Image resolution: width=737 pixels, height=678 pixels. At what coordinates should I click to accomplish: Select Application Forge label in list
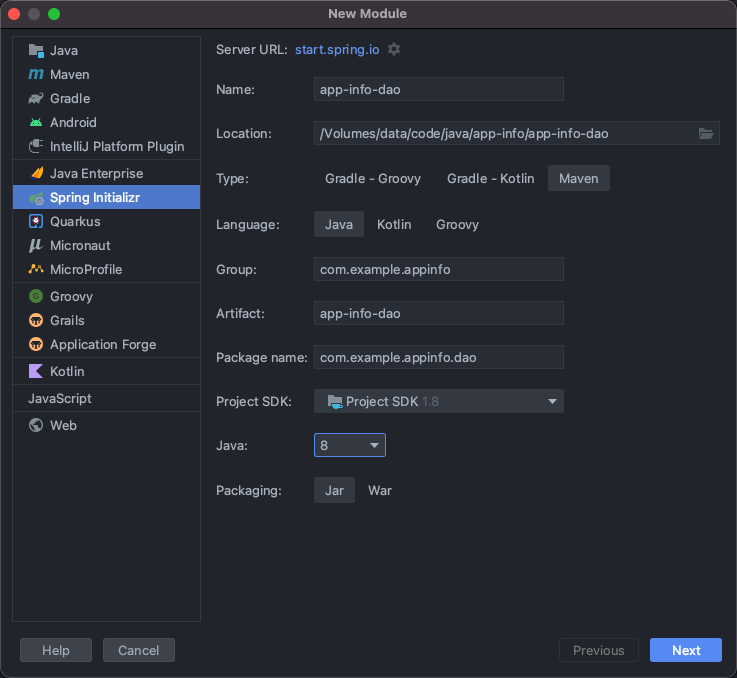point(103,345)
